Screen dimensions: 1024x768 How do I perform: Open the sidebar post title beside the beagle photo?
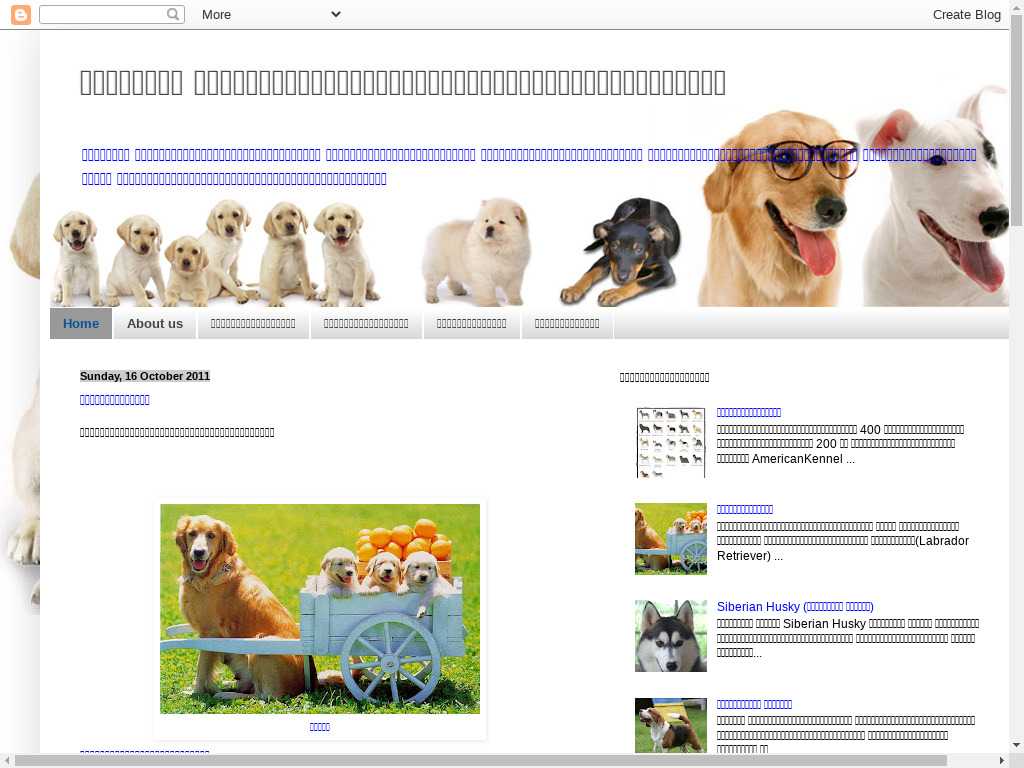pos(754,704)
